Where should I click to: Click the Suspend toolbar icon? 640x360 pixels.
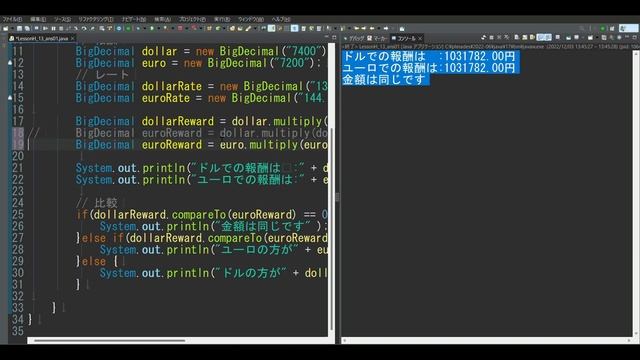[53, 29]
